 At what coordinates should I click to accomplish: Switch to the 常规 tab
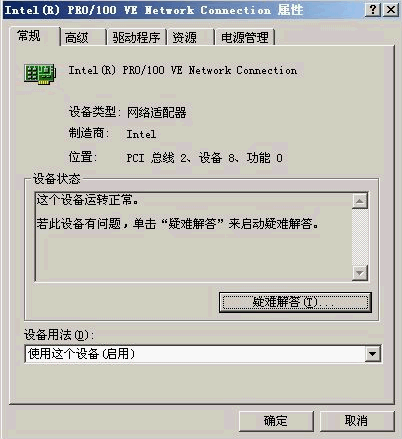click(x=29, y=36)
